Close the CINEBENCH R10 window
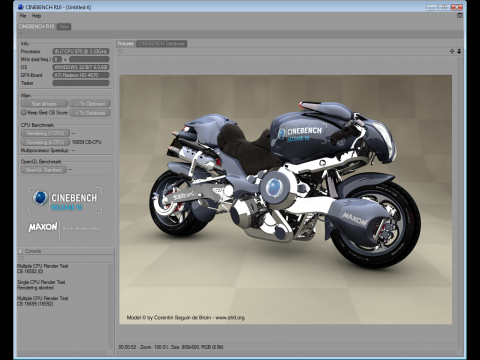480x360 pixels. [x=457, y=7]
